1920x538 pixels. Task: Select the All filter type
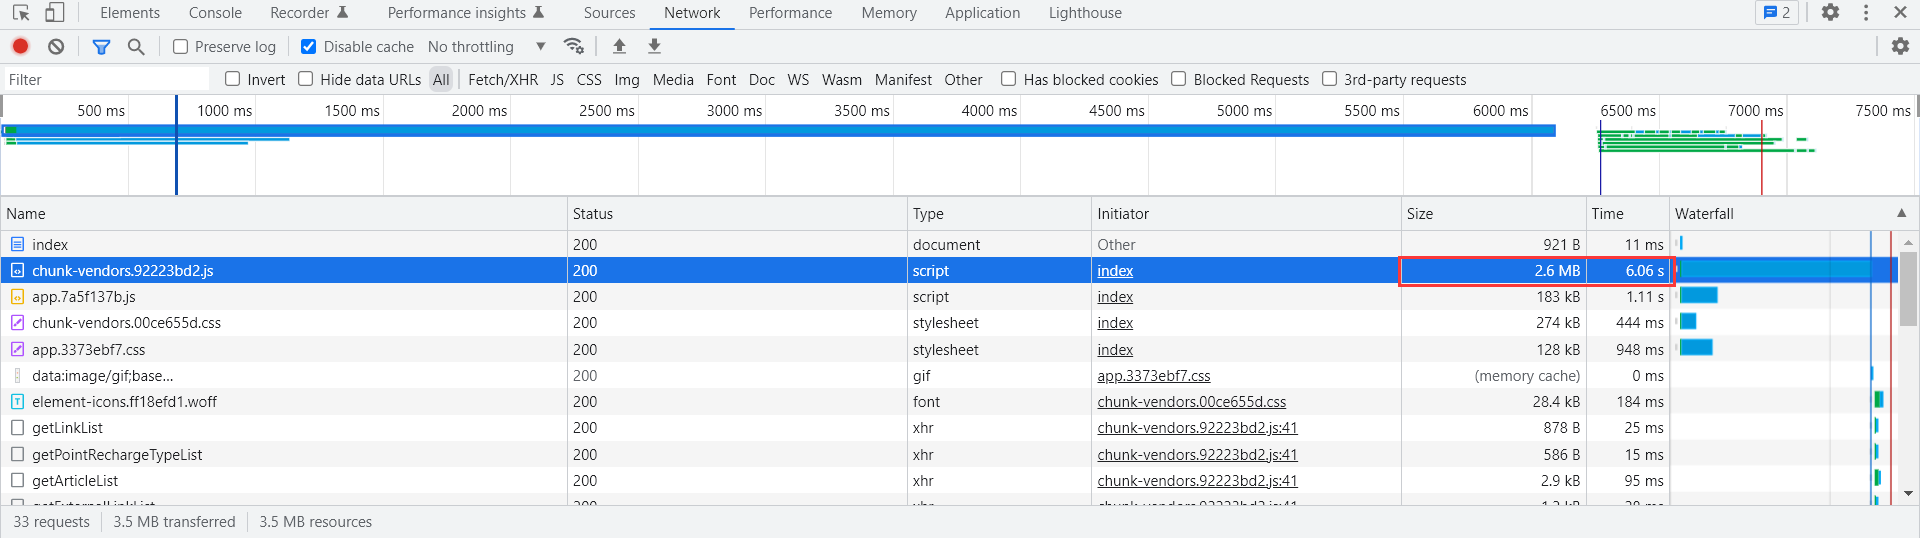point(441,79)
